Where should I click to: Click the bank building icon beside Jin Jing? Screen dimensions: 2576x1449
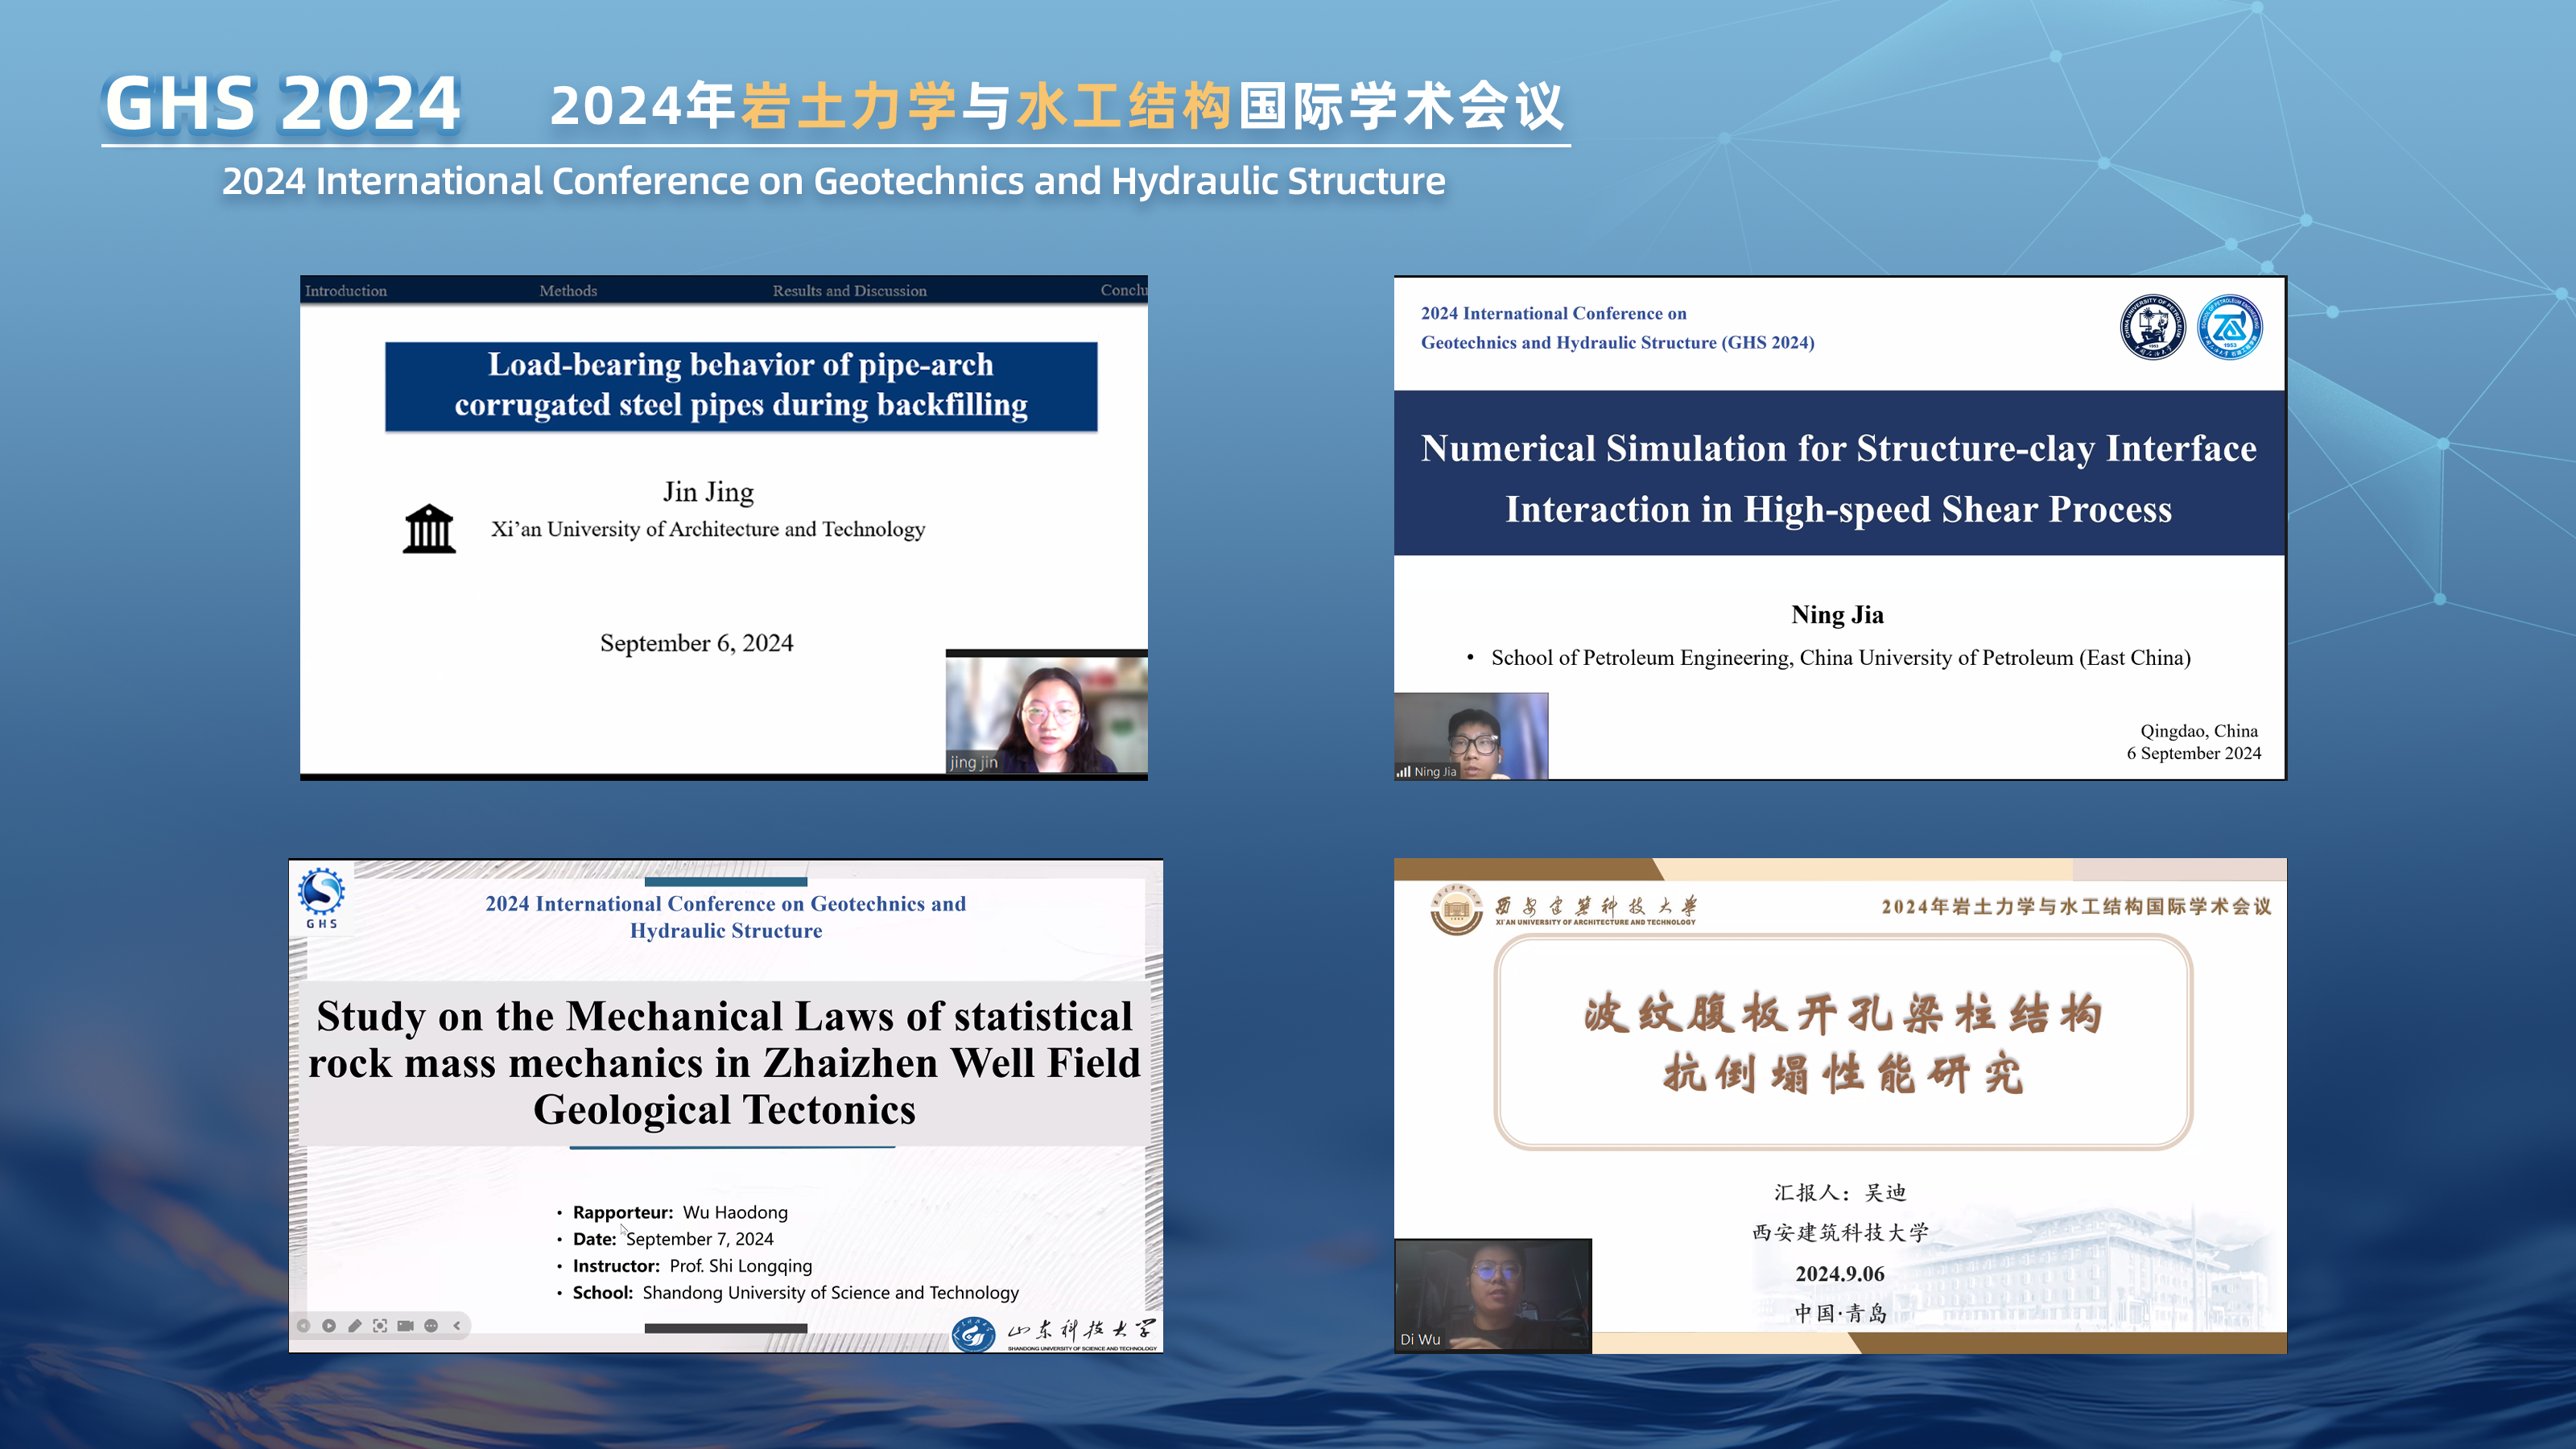[x=429, y=528]
